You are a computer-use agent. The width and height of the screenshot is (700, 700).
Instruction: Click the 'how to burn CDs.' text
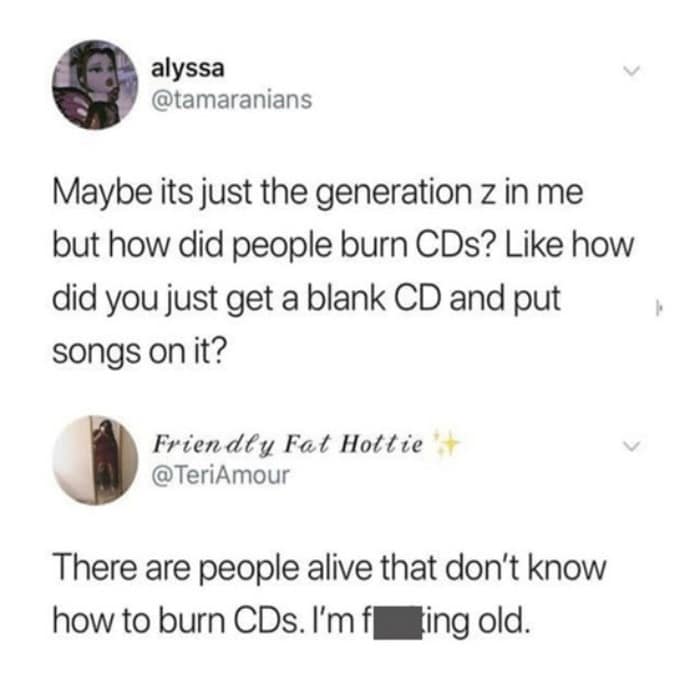[176, 621]
